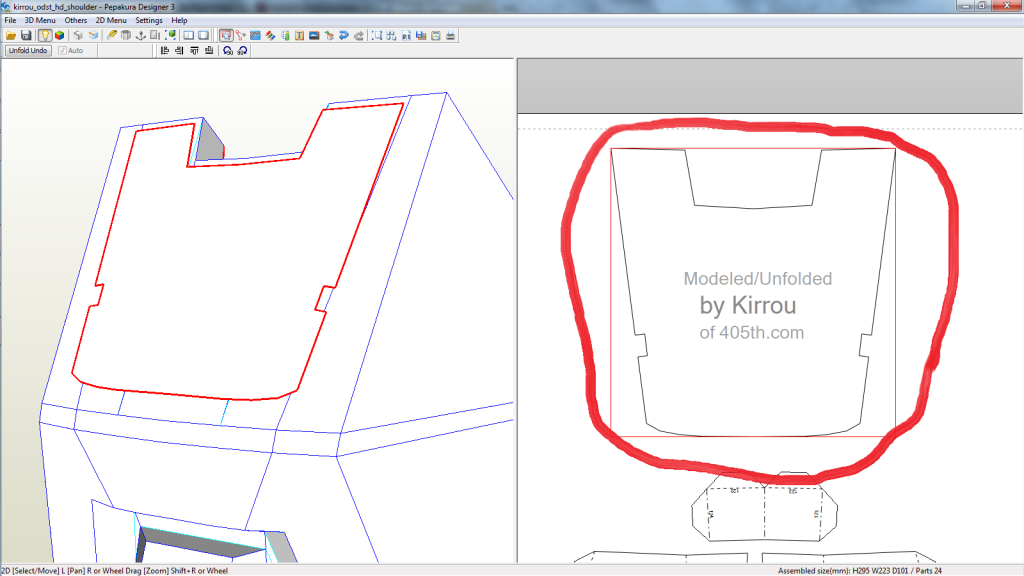Click the Pepakura Designer title bar text
The image size is (1024, 576).
click(x=94, y=7)
